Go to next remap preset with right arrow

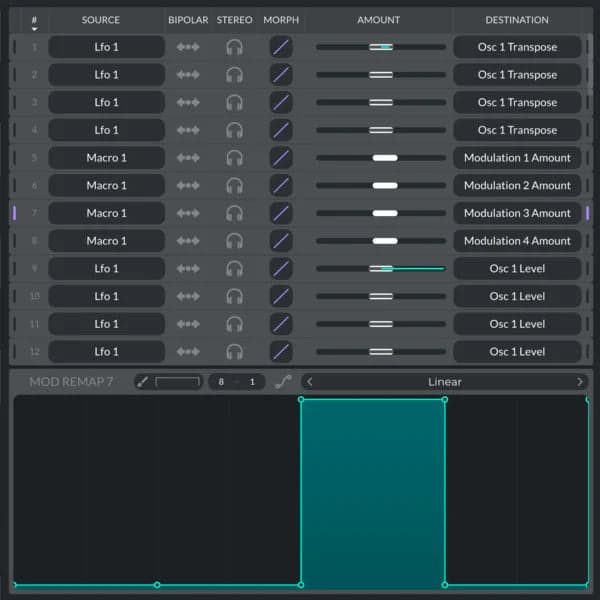coord(580,382)
